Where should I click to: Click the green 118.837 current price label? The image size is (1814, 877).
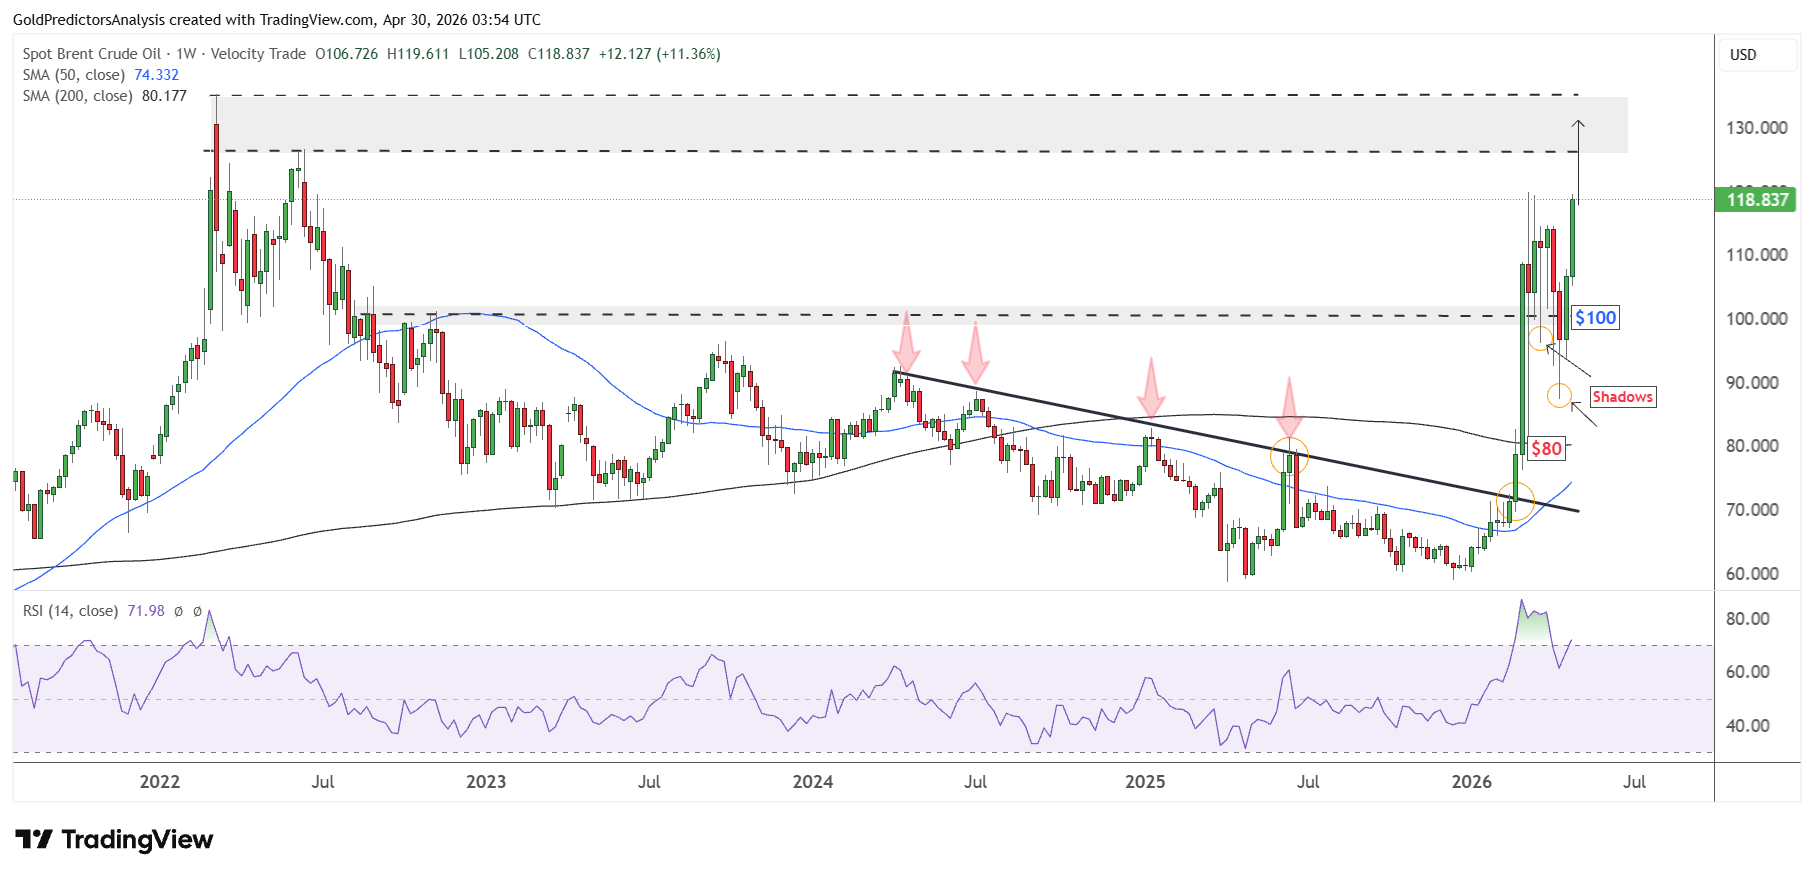(x=1757, y=200)
